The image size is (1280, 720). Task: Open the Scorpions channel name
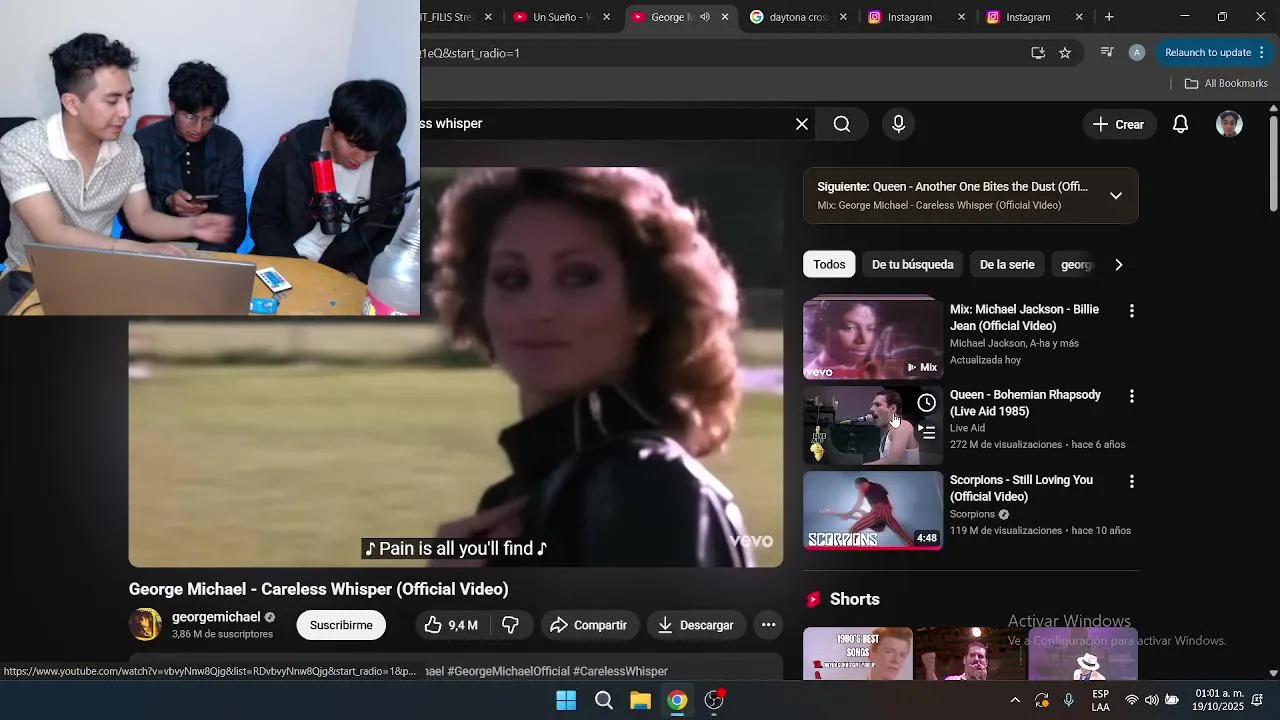click(972, 514)
